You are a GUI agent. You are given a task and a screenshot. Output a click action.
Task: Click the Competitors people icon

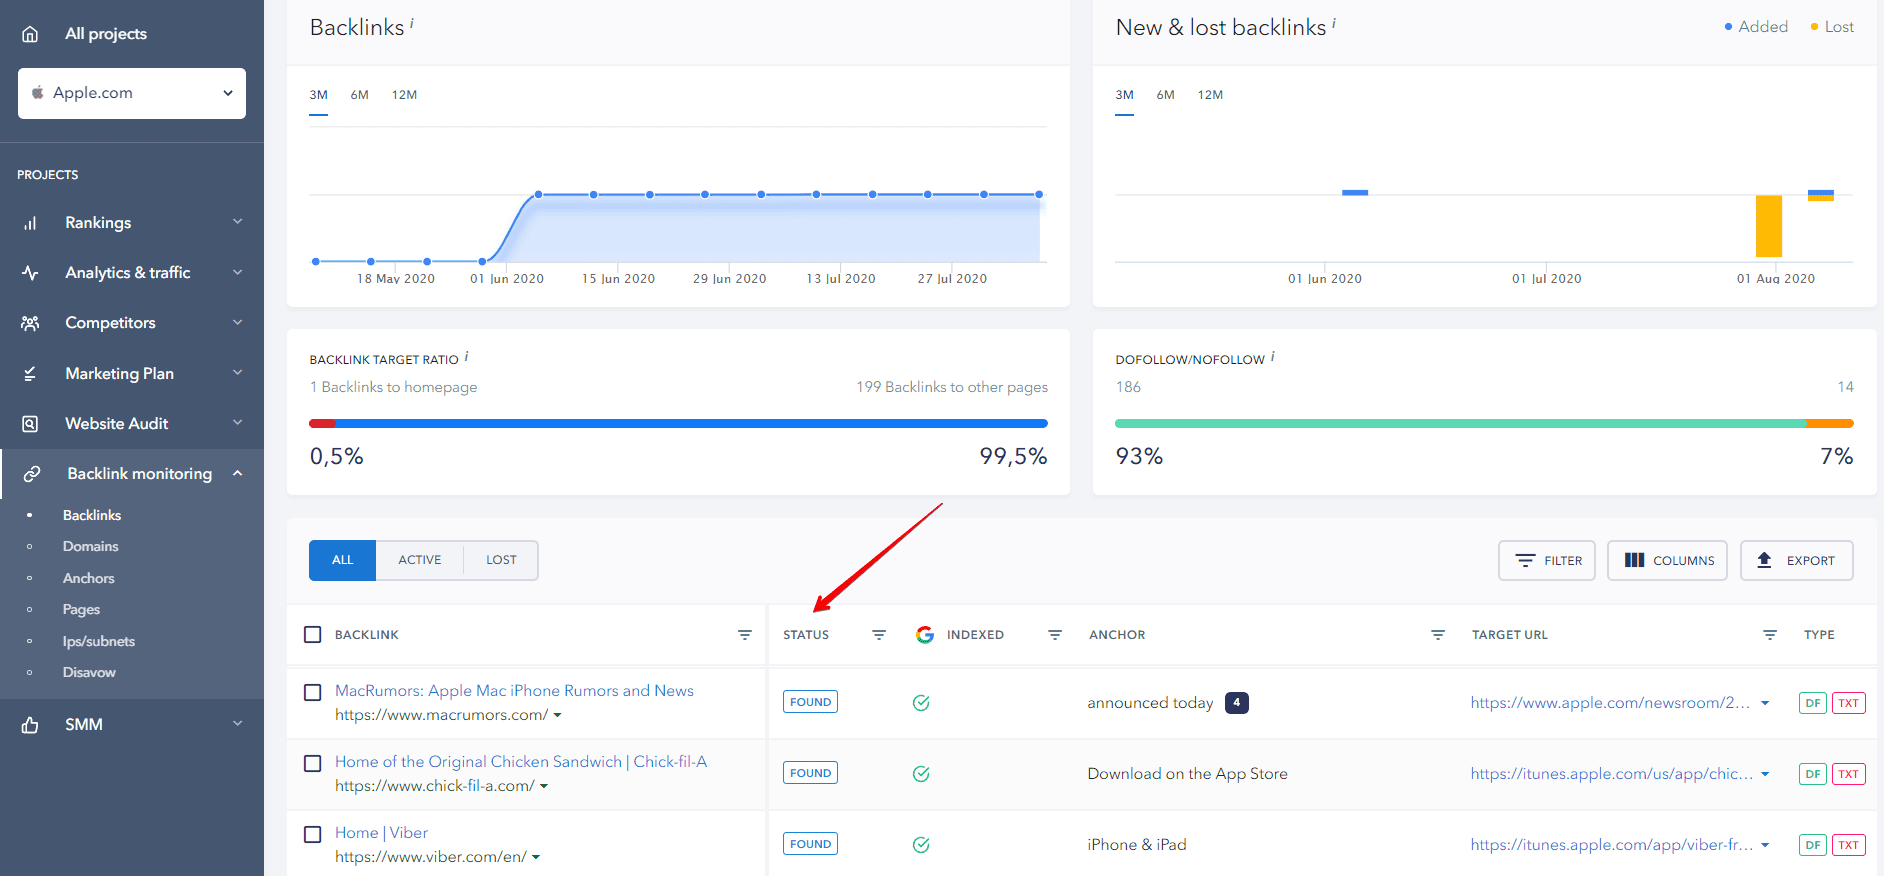click(30, 323)
